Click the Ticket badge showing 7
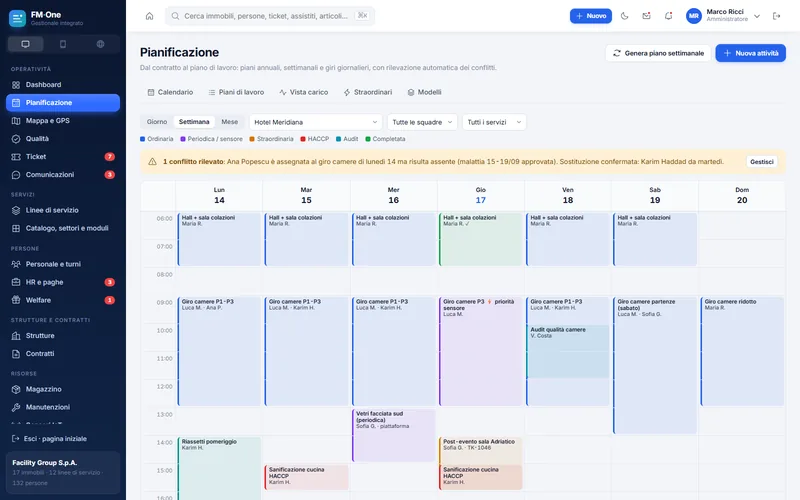The height and width of the screenshot is (500, 800). point(109,157)
